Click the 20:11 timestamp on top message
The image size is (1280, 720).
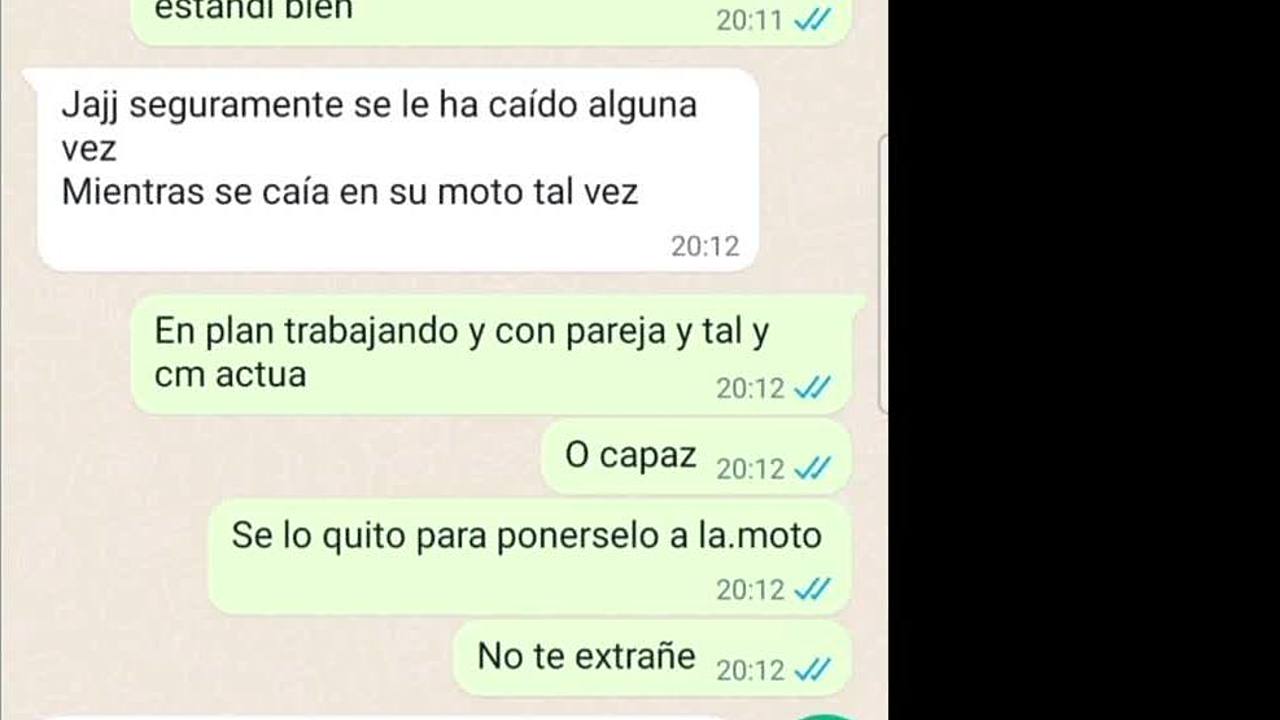(750, 20)
